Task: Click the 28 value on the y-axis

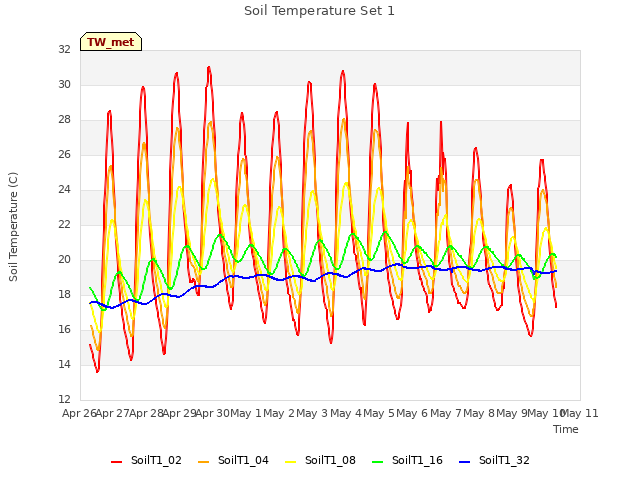Action: 64,120
